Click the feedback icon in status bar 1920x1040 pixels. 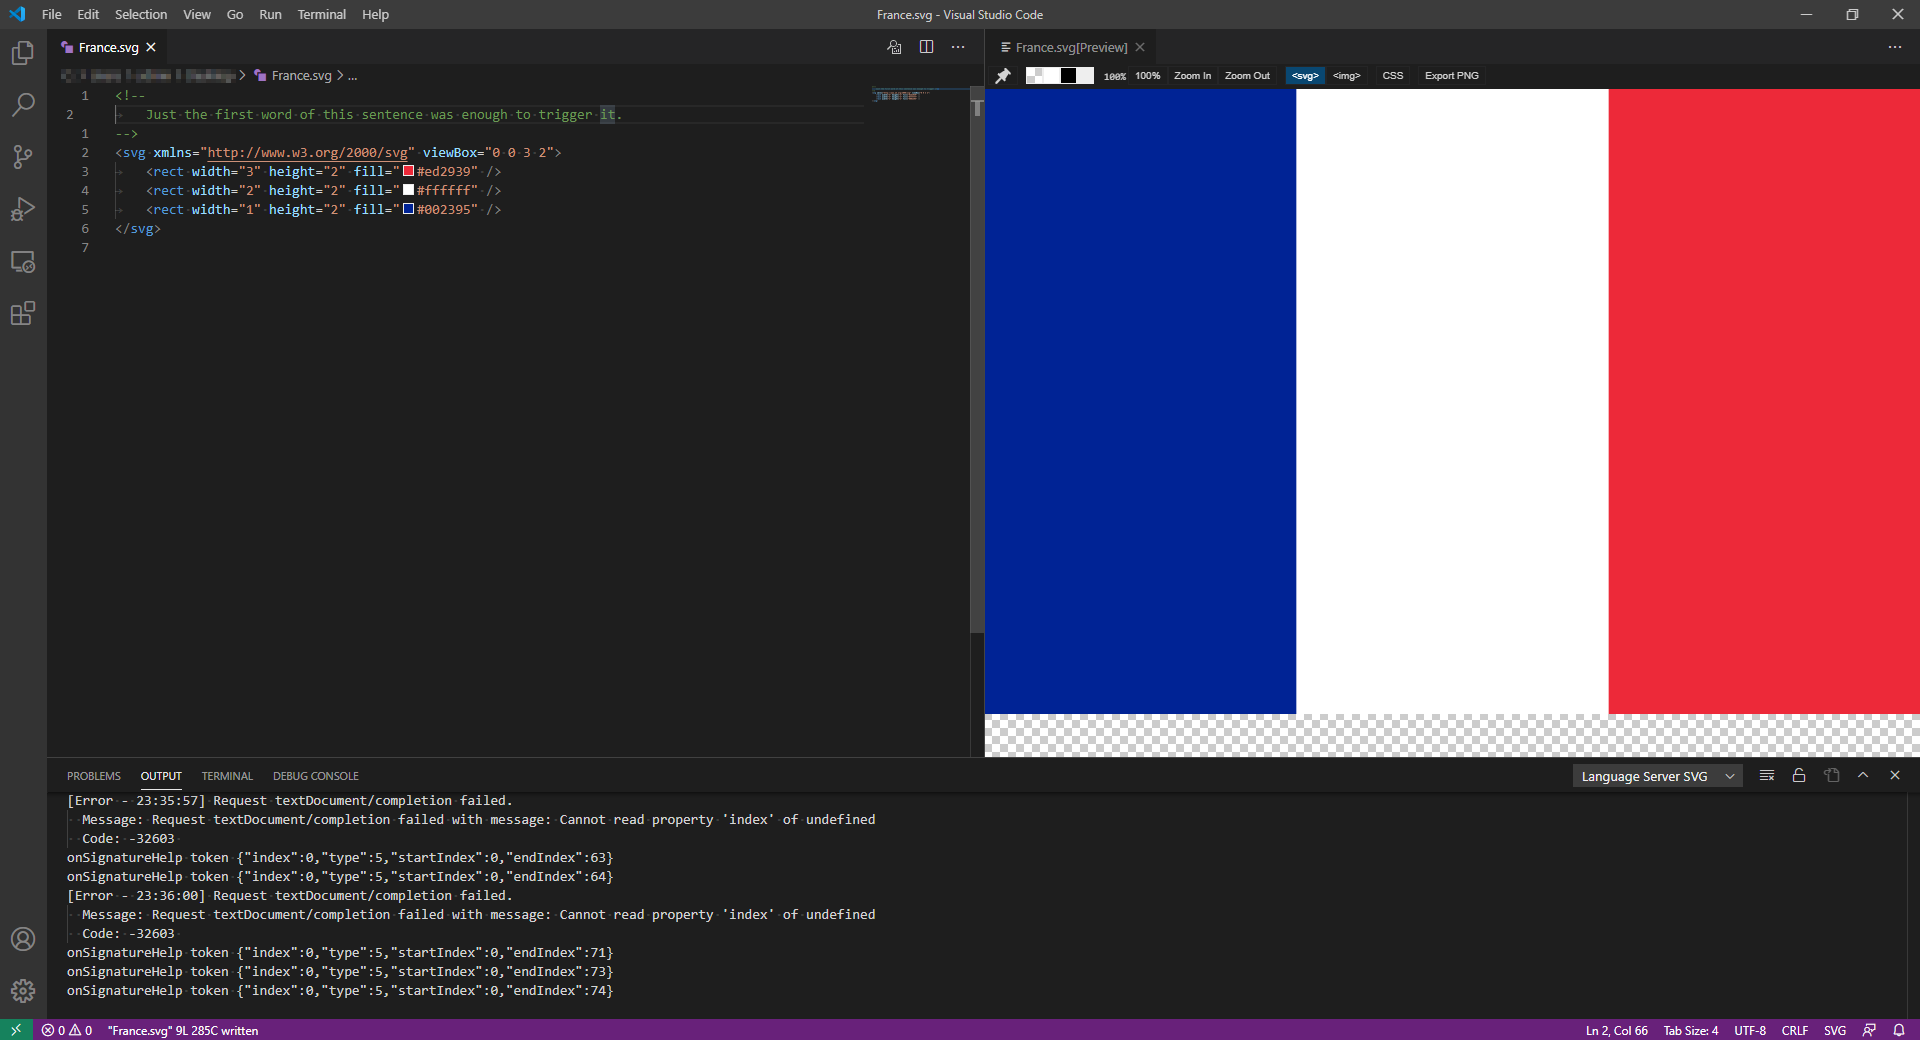click(x=1869, y=1030)
